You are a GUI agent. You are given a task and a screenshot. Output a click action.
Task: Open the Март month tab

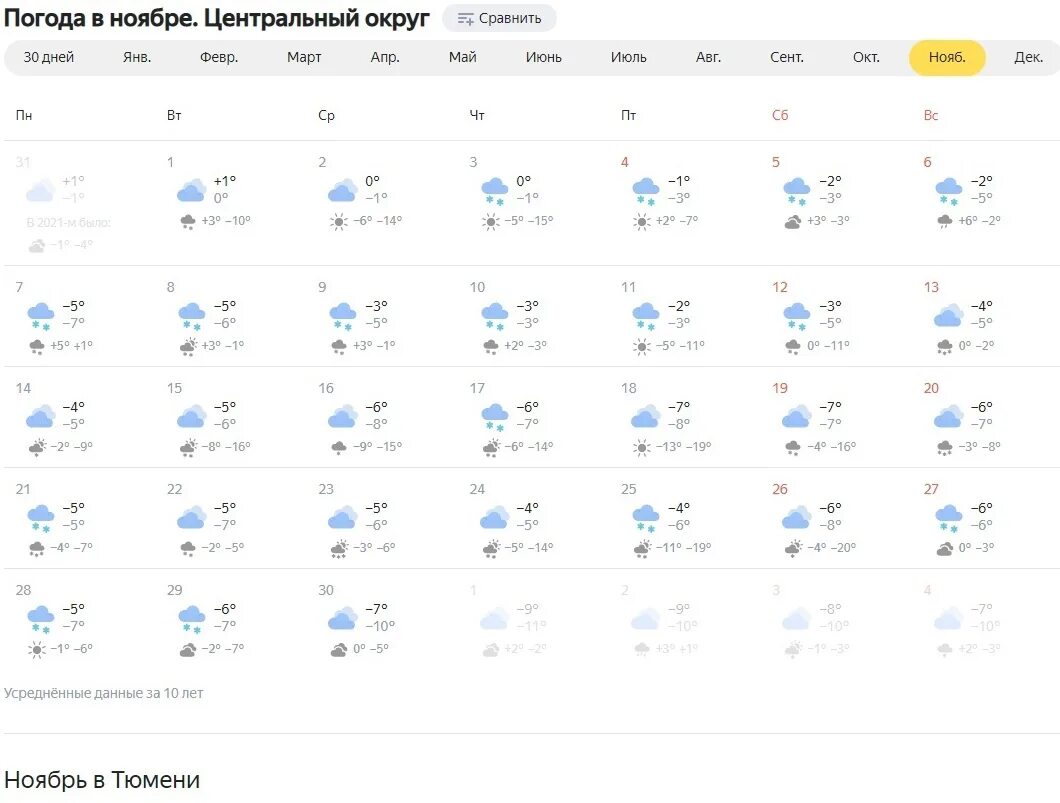(304, 57)
